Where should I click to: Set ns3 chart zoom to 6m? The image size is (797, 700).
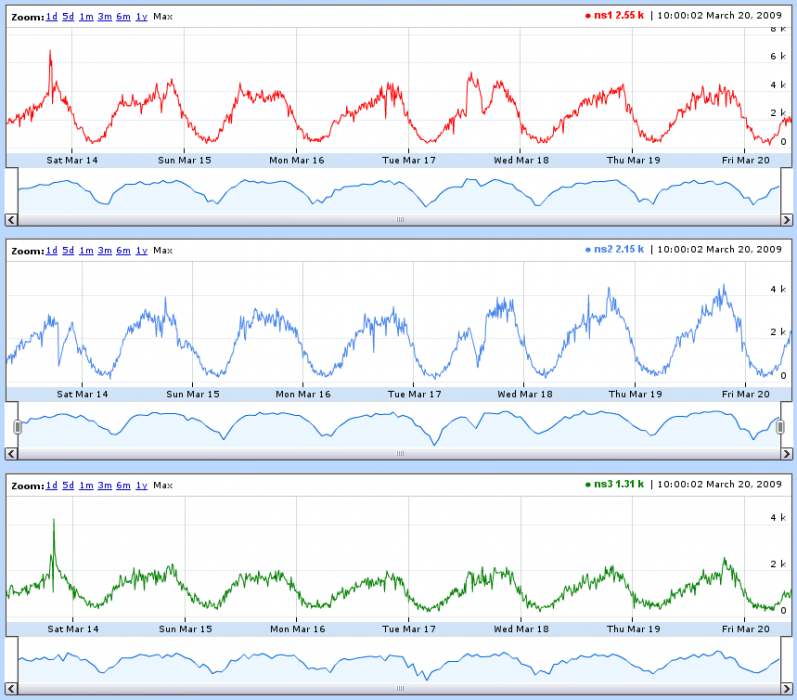pyautogui.click(x=124, y=485)
